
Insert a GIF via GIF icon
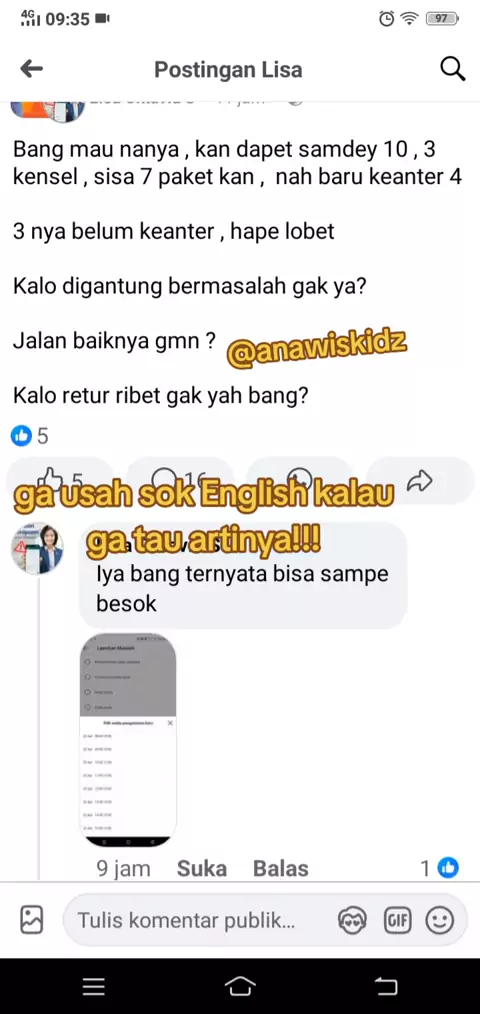pyautogui.click(x=397, y=920)
